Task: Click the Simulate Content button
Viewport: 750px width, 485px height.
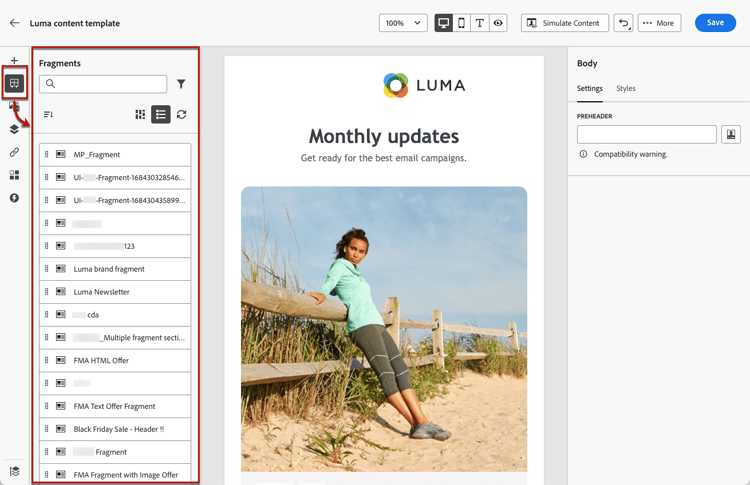Action: (564, 23)
